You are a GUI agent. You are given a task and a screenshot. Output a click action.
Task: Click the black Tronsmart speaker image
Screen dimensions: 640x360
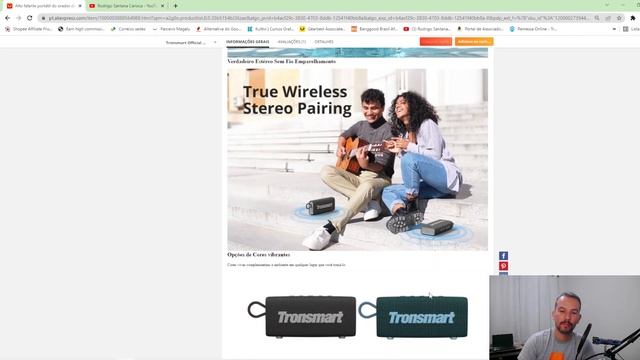[302, 317]
